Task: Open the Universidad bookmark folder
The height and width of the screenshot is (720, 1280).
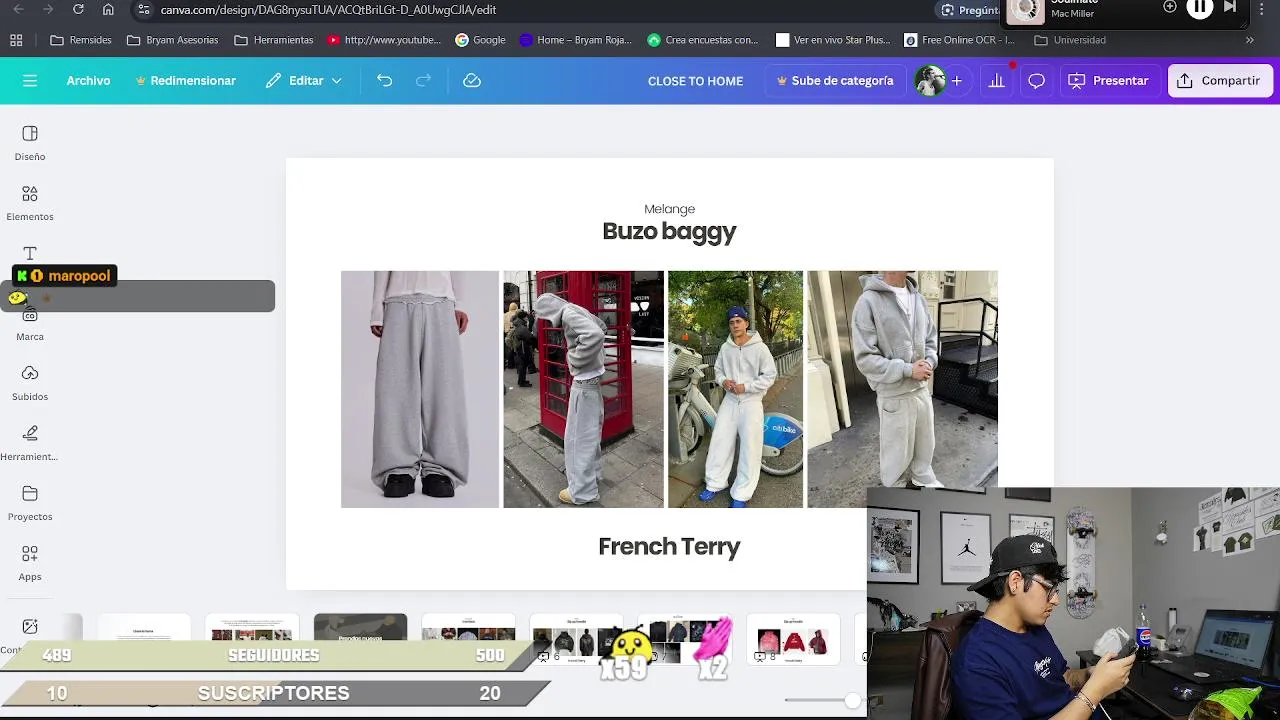Action: (x=1070, y=40)
